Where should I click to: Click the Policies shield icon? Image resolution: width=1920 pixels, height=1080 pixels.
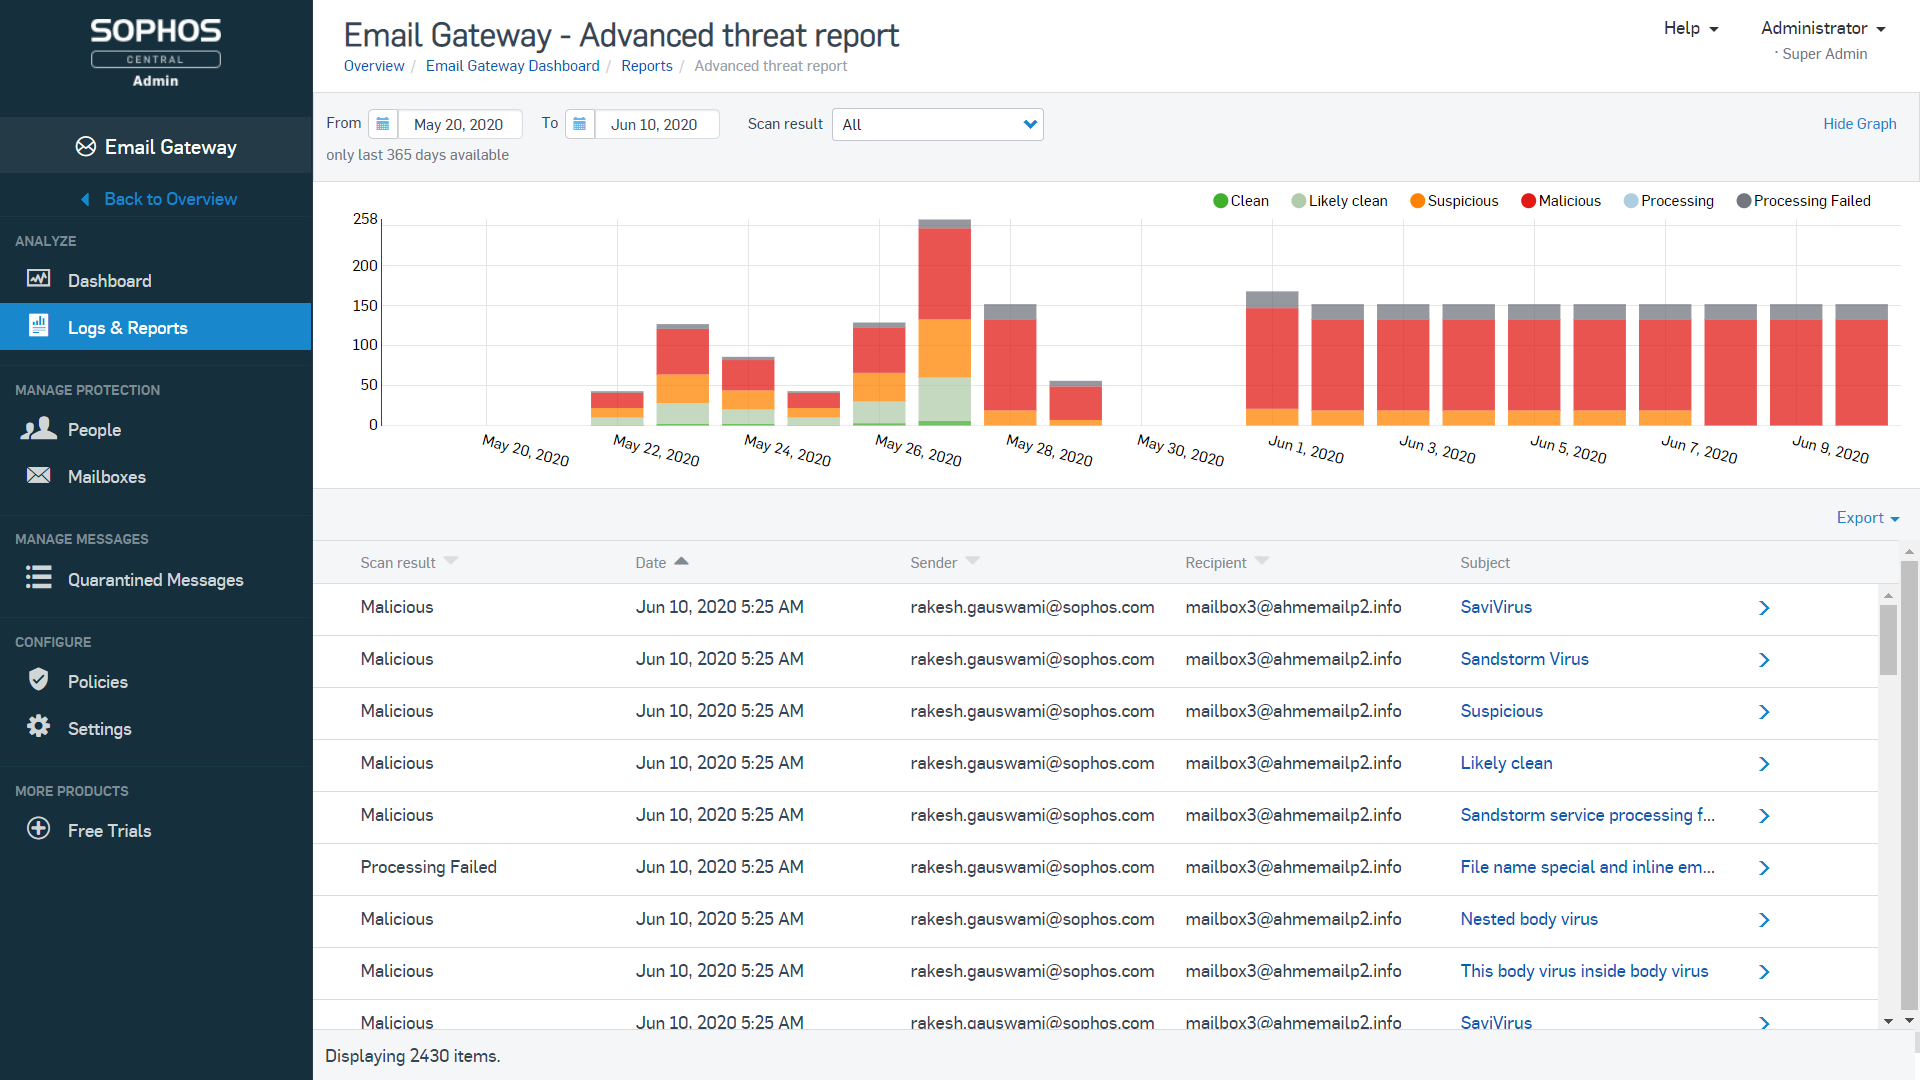click(x=38, y=680)
